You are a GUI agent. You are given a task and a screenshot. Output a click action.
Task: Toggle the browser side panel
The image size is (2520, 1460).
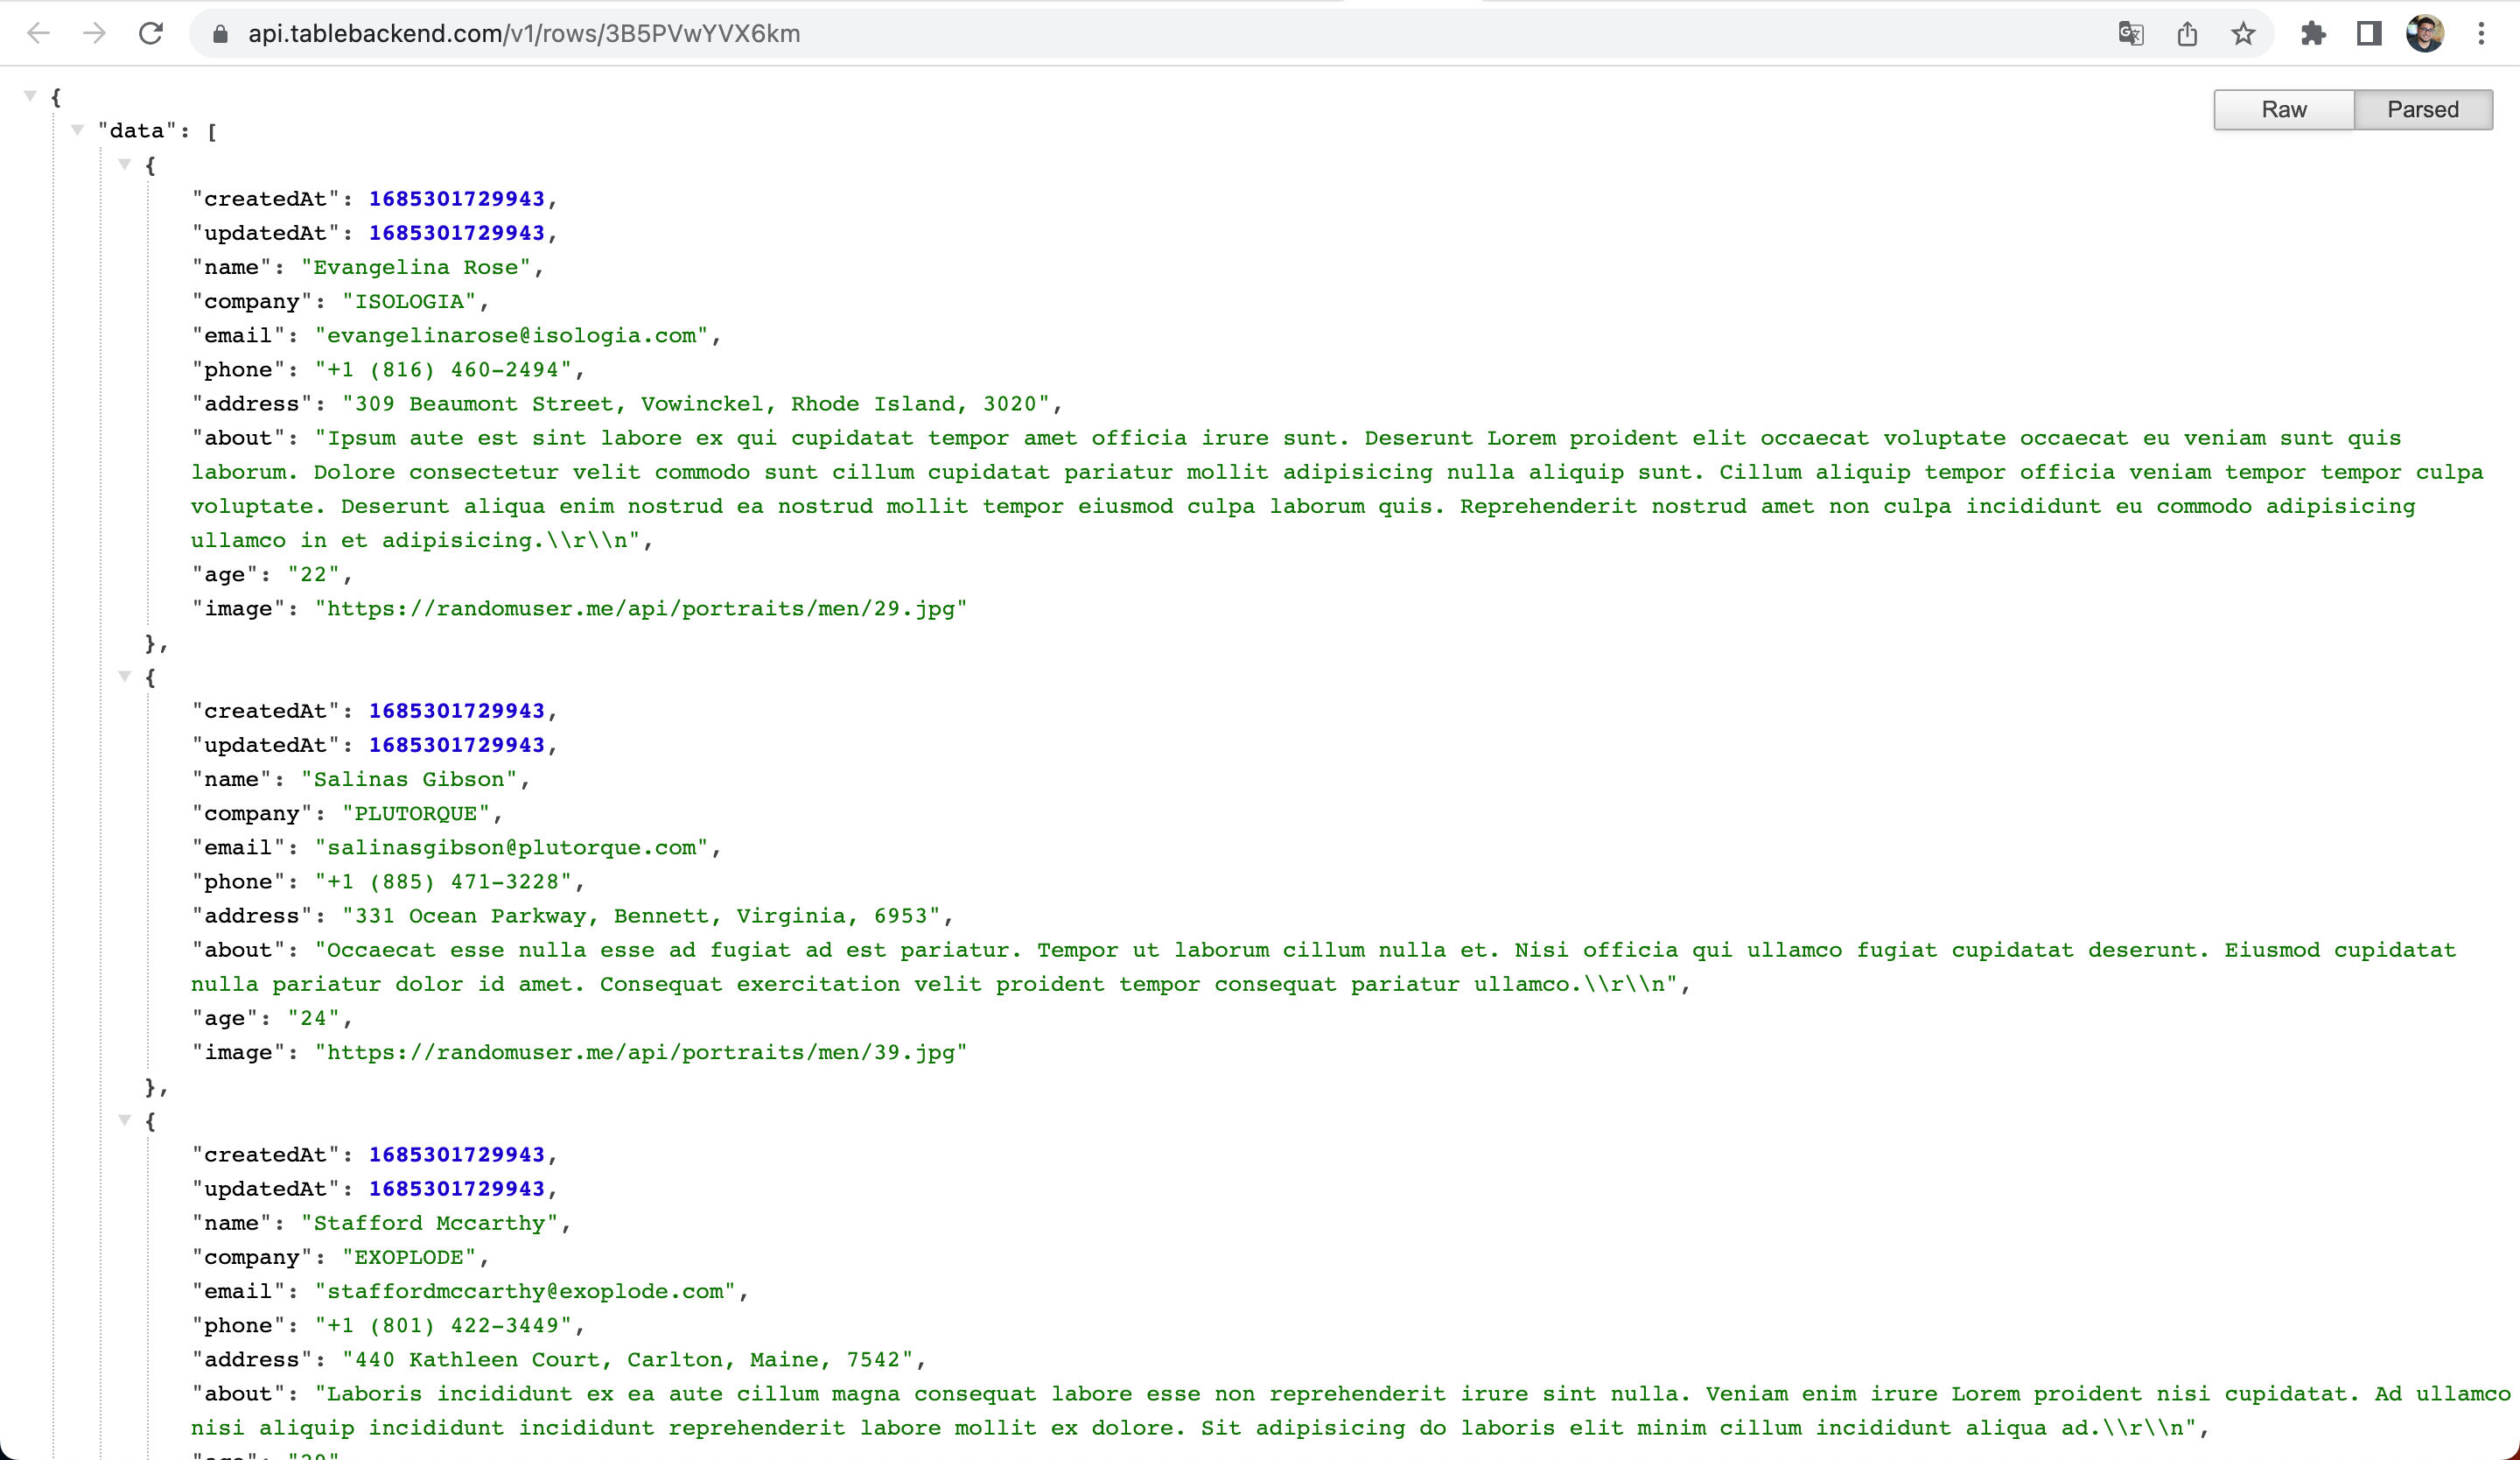pos(2369,34)
